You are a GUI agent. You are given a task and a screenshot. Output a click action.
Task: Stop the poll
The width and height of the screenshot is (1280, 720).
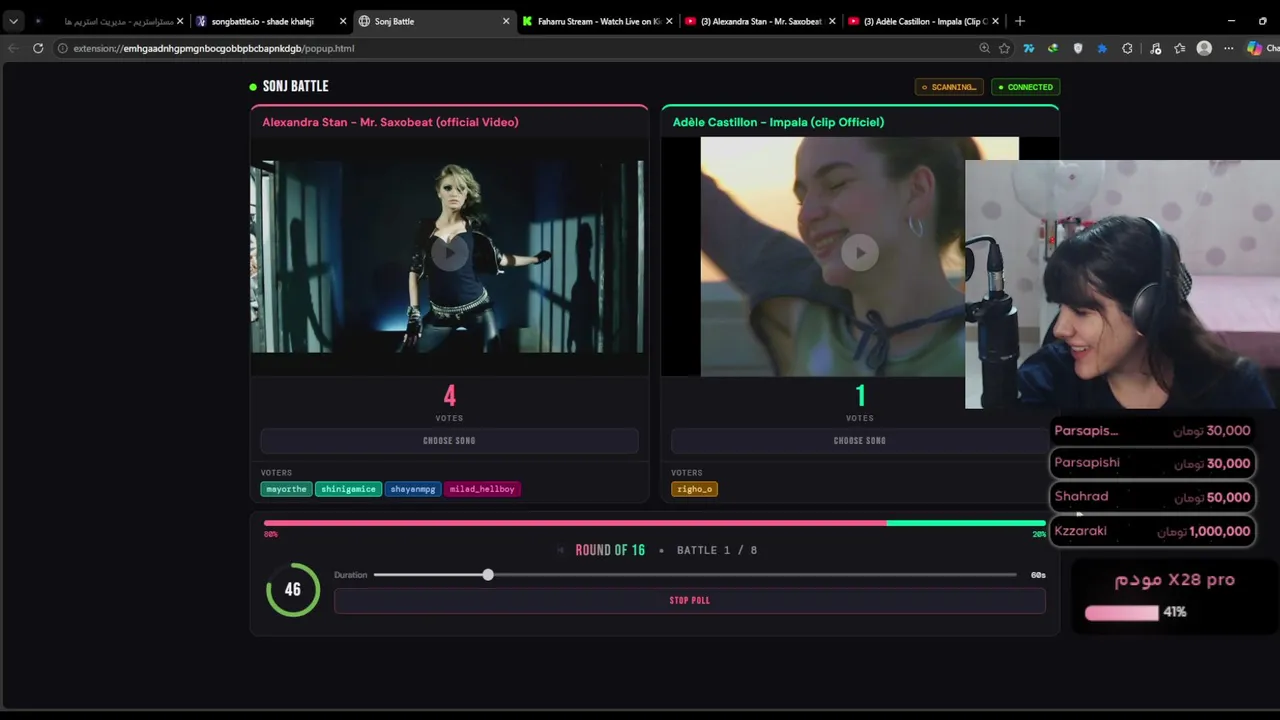690,600
